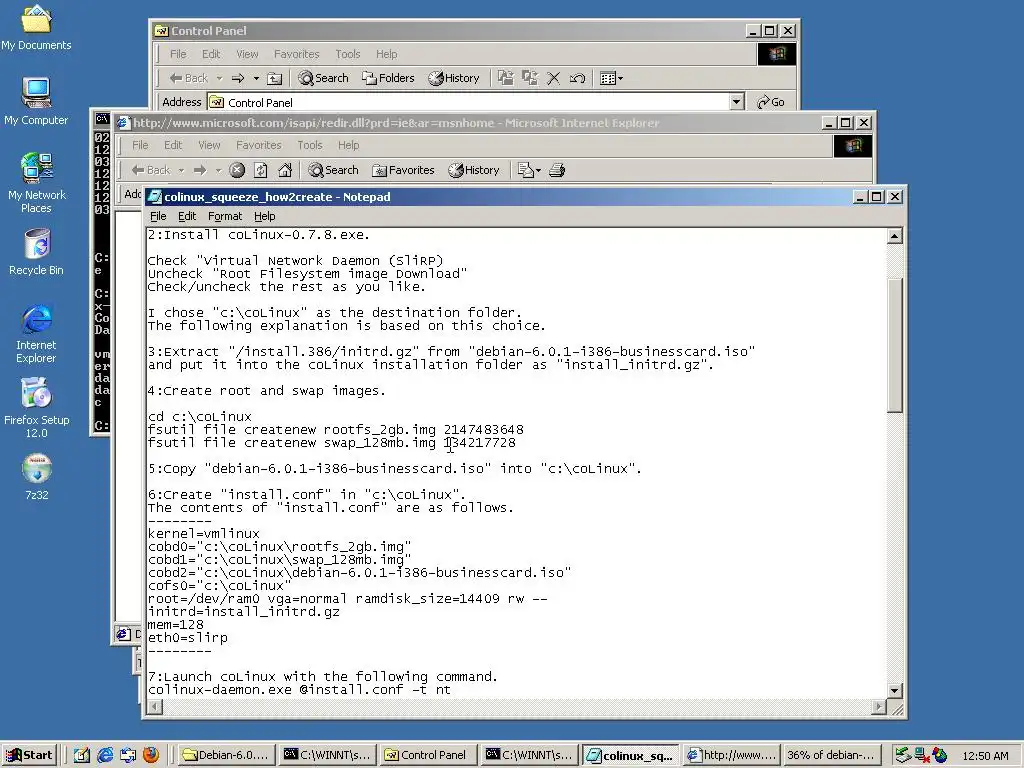Click Undo icon in Control Panel toolbar
The image size is (1024, 768).
pyautogui.click(x=577, y=78)
